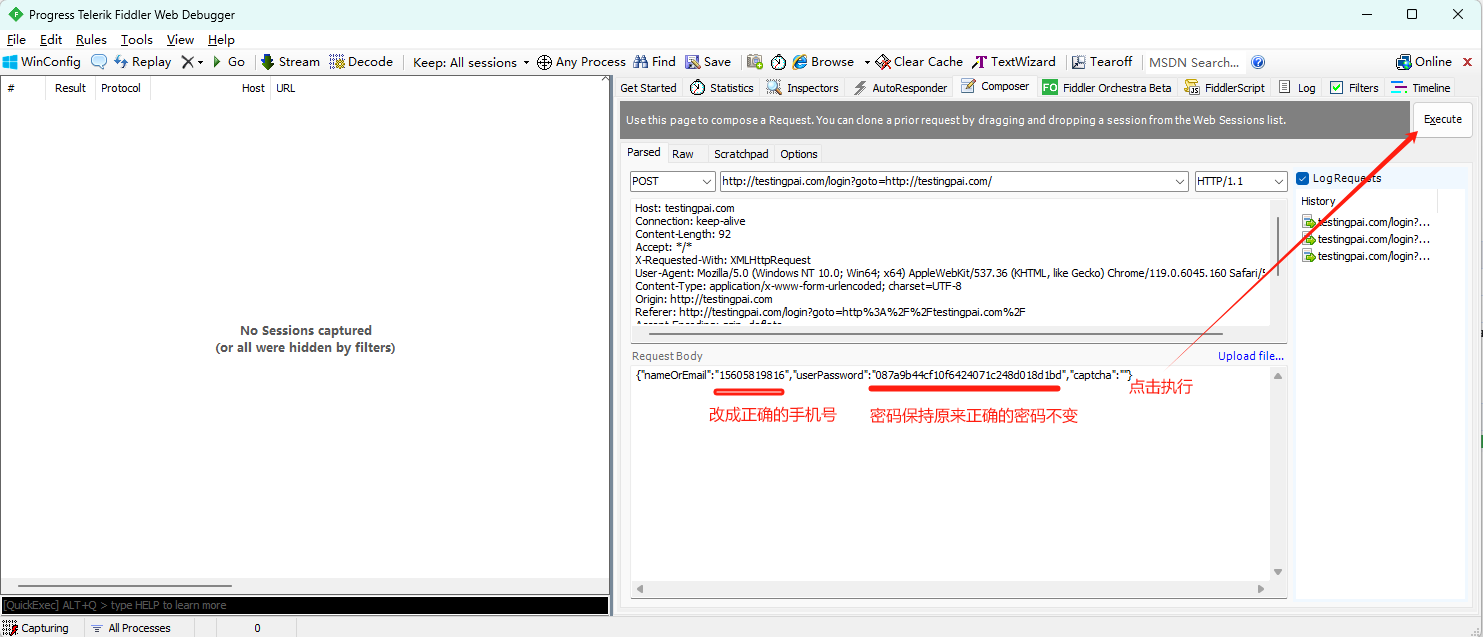Open the Rules menu

91,40
